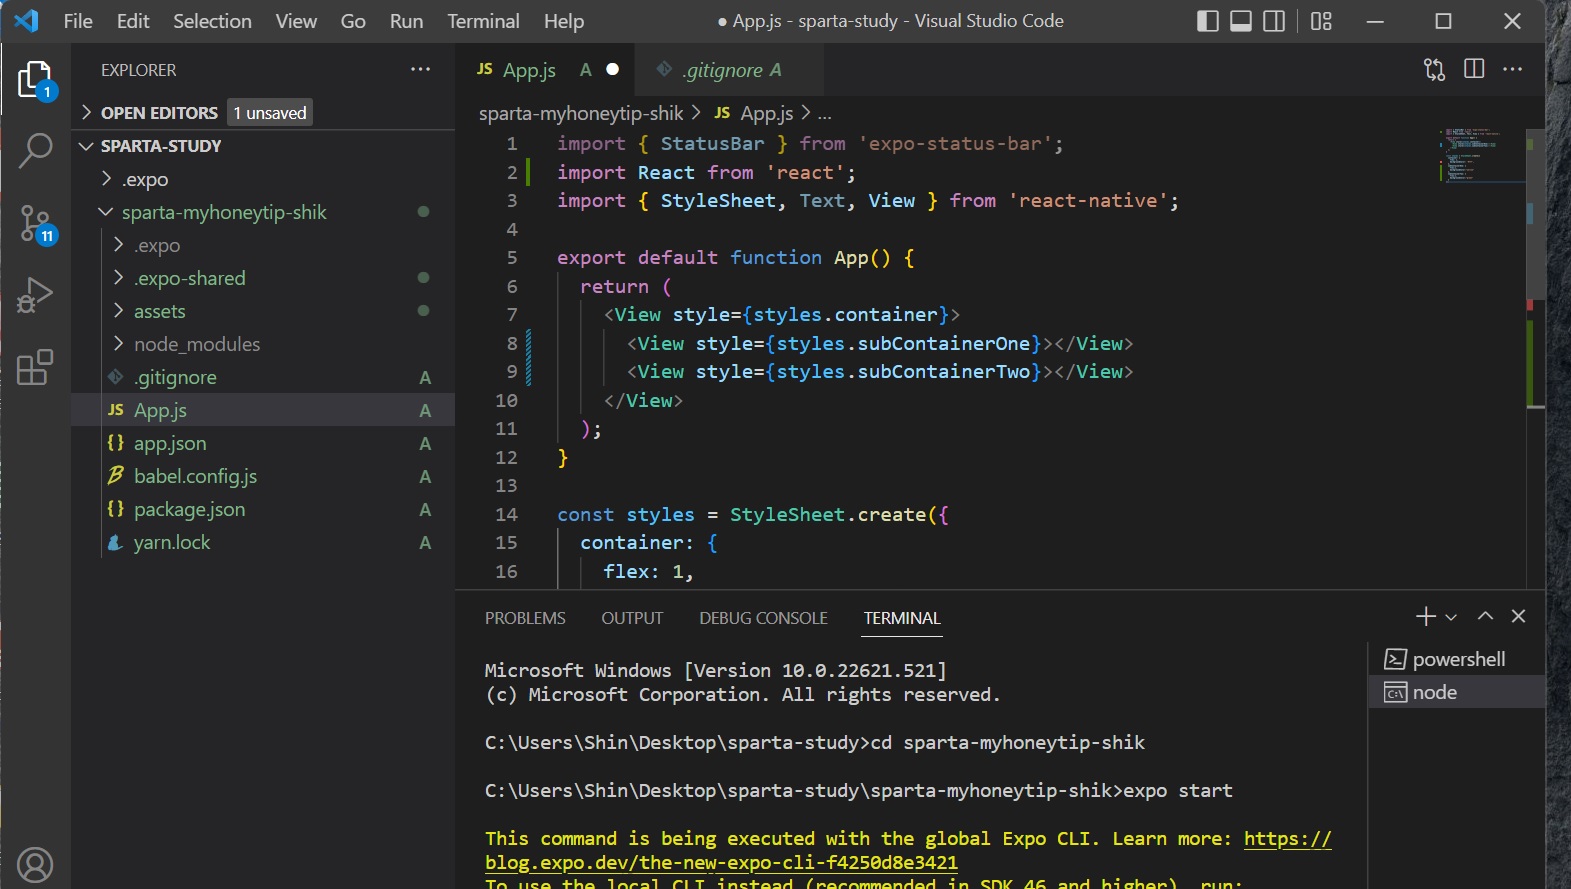This screenshot has width=1571, height=889.
Task: Select the Terminal panel tab
Action: click(902, 618)
